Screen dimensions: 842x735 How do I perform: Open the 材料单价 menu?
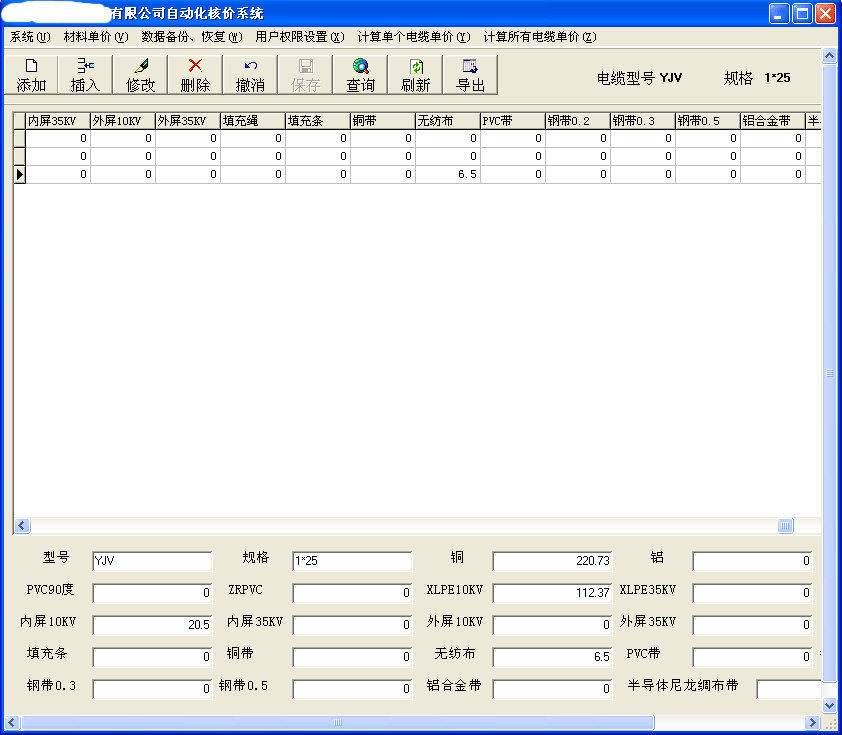pyautogui.click(x=95, y=37)
